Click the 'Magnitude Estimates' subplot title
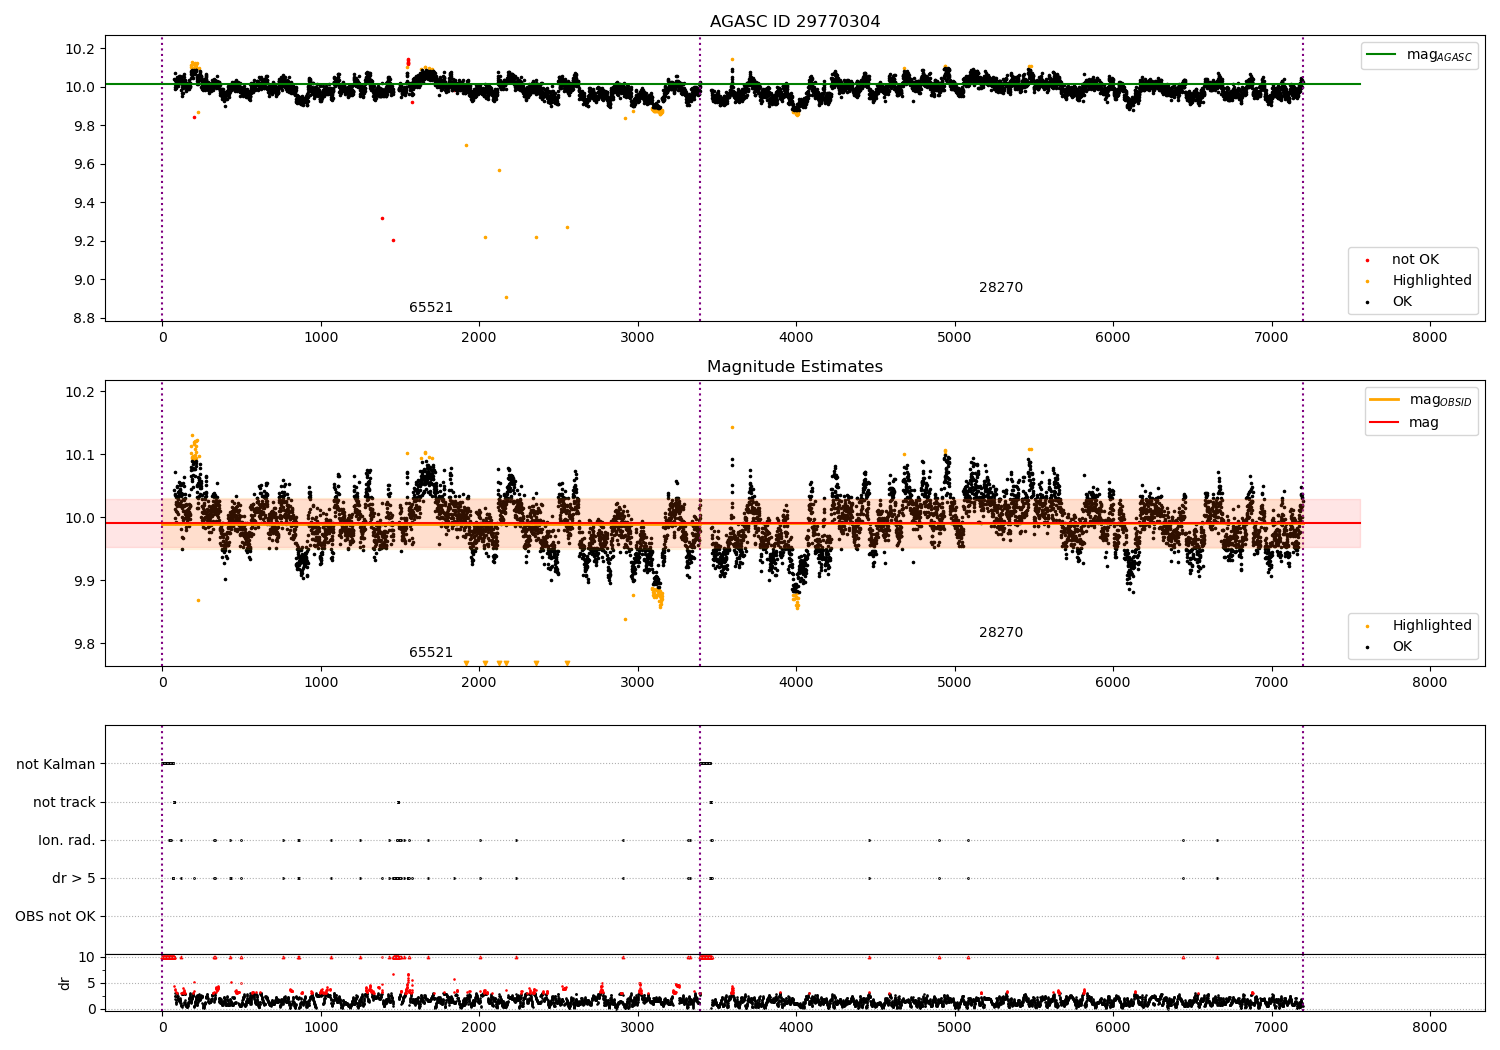Screen dimensions: 1500x1050 coord(795,367)
